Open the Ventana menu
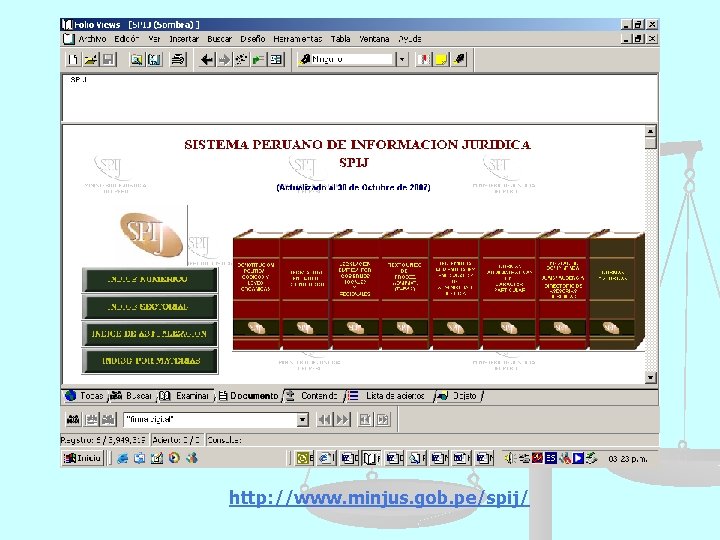This screenshot has width=720, height=540. pyautogui.click(x=374, y=39)
